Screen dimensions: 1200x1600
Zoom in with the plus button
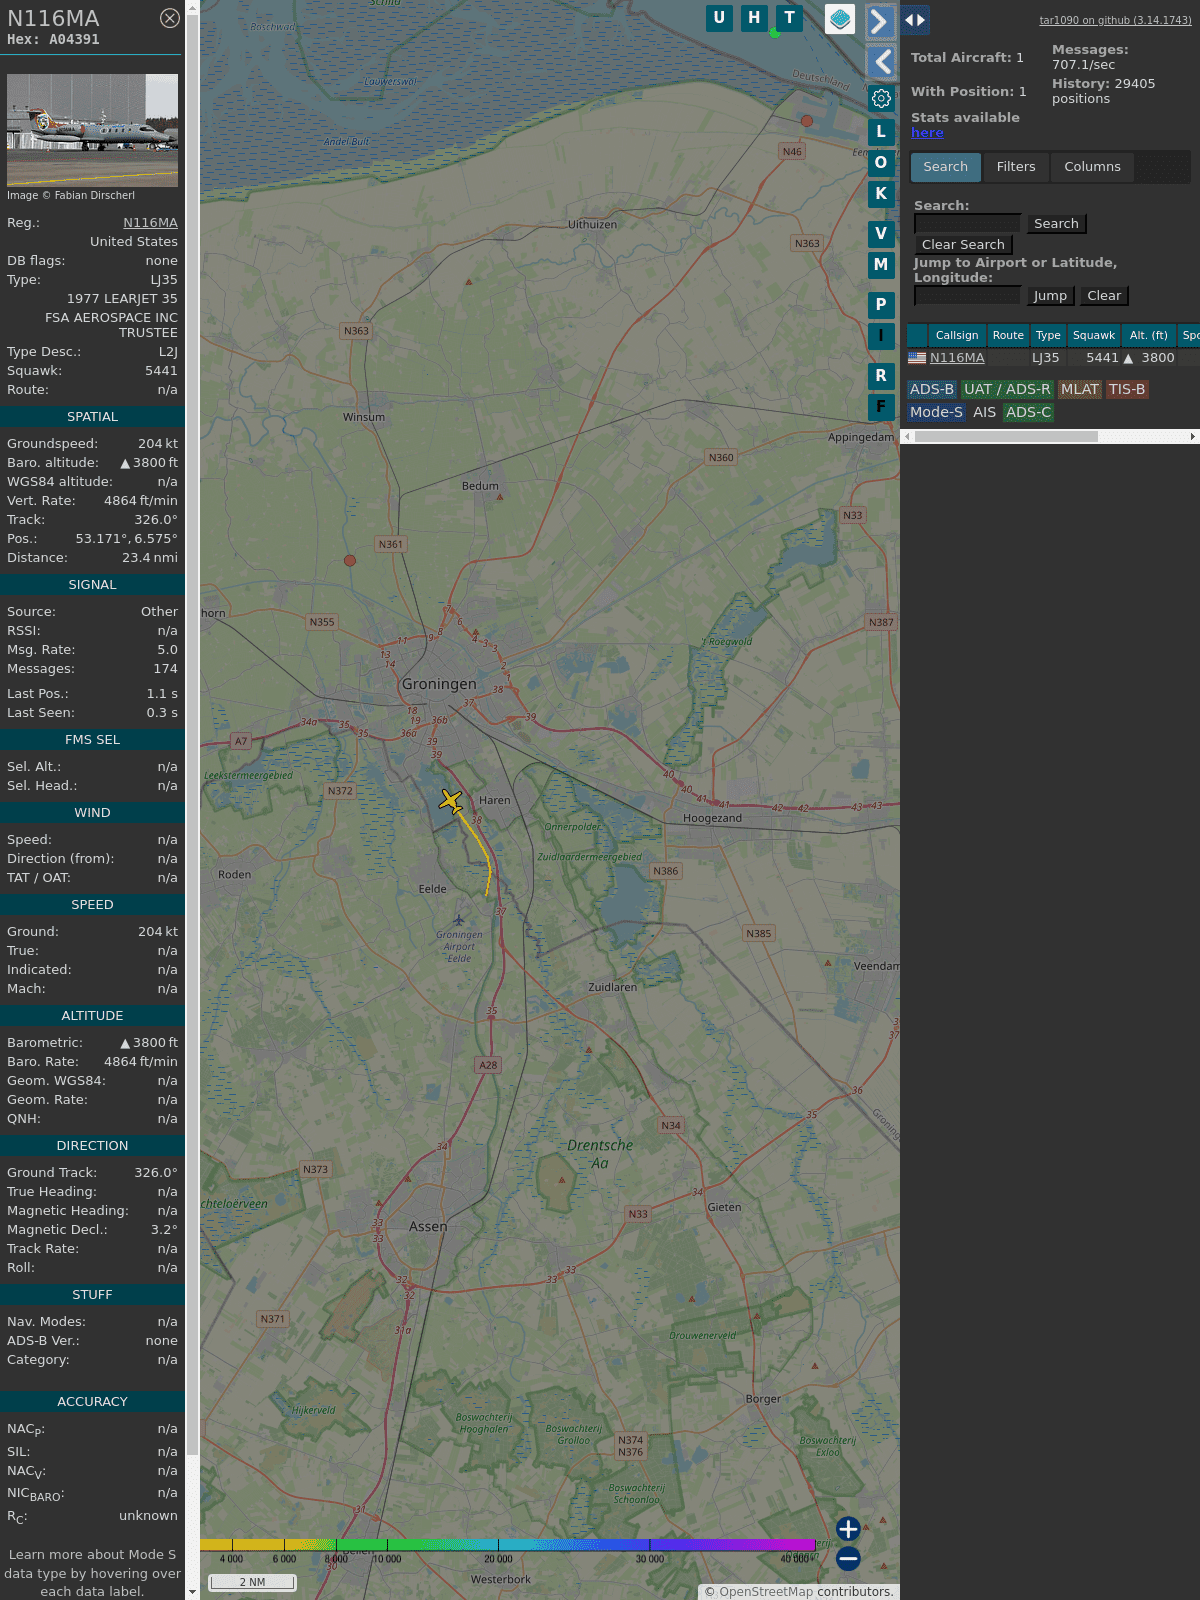click(848, 1529)
